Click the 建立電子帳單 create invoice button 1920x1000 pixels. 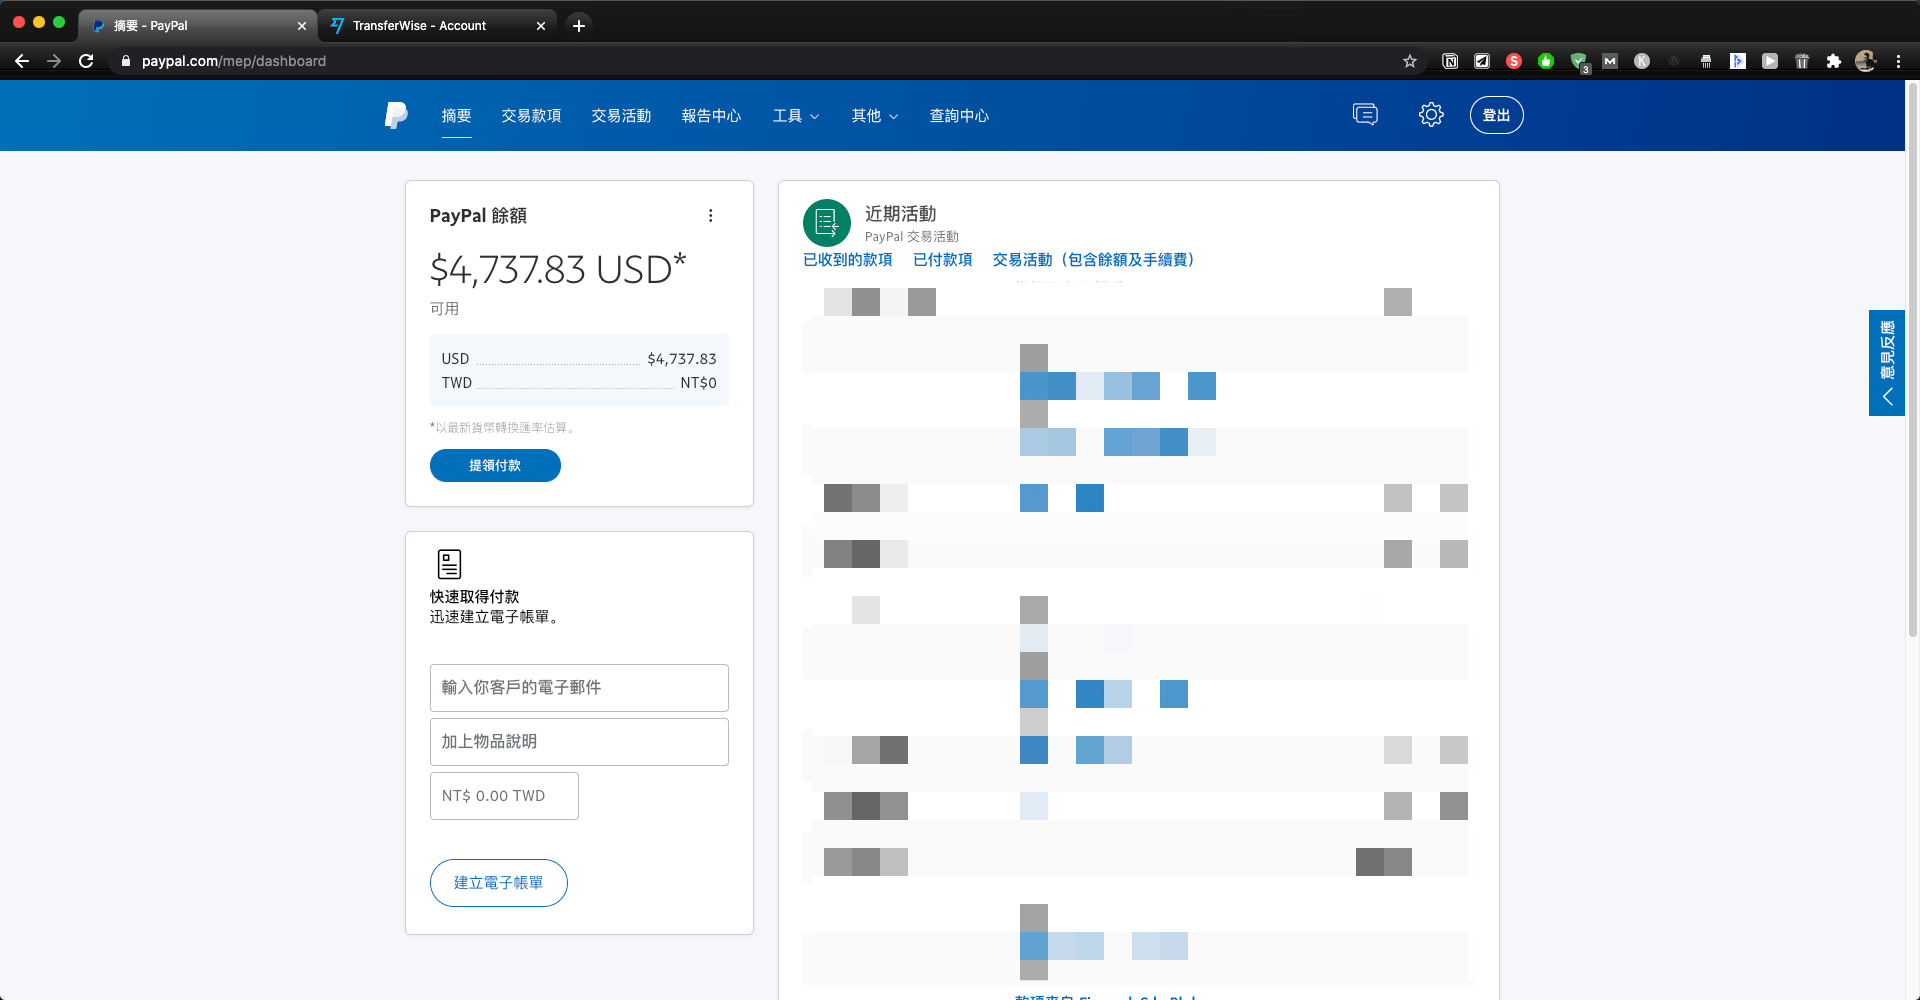499,883
